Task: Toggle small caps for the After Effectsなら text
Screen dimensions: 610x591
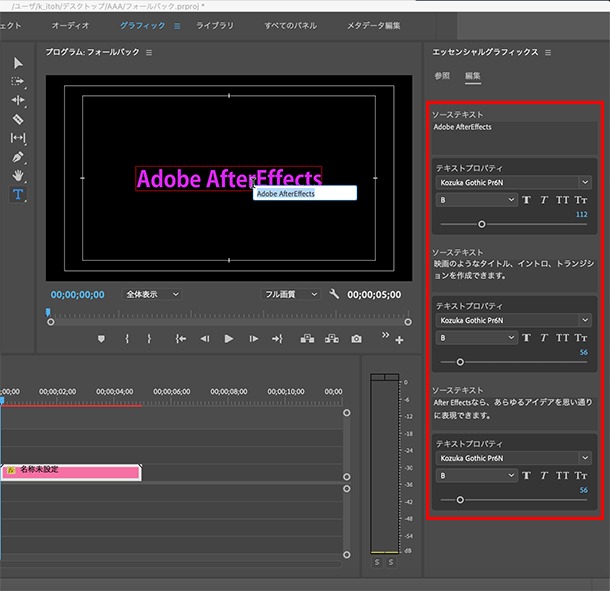Action: click(x=581, y=475)
